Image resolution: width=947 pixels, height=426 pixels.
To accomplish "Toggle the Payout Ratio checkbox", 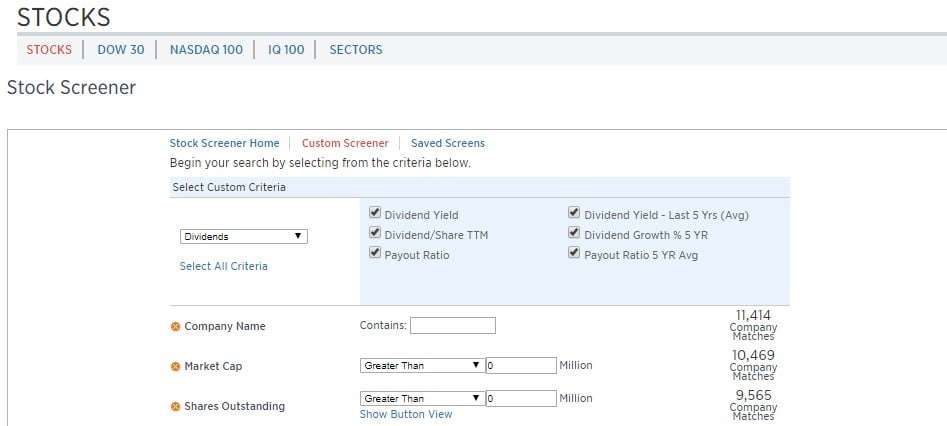I will [x=375, y=253].
